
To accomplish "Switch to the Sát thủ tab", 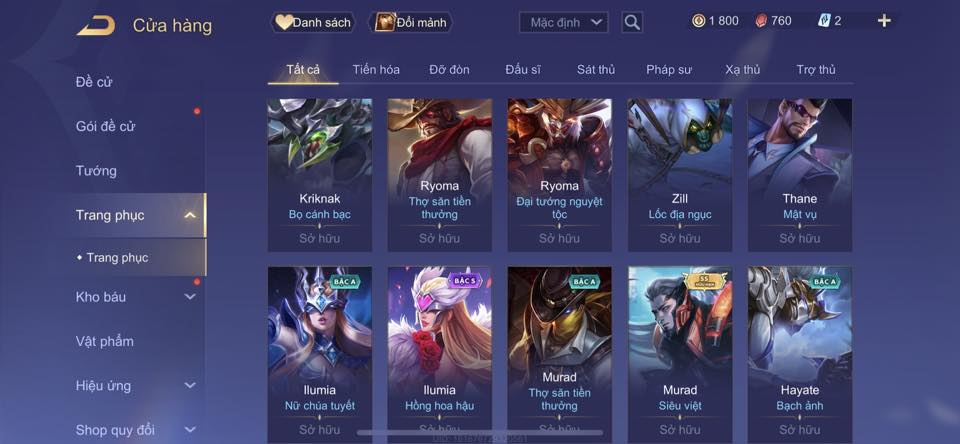I will coord(596,70).
